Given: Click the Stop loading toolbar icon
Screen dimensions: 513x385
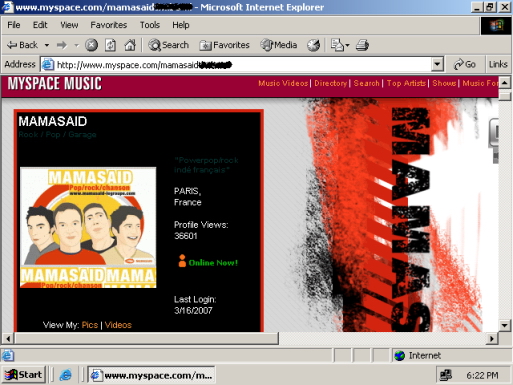Looking at the screenshot, I should pyautogui.click(x=91, y=45).
